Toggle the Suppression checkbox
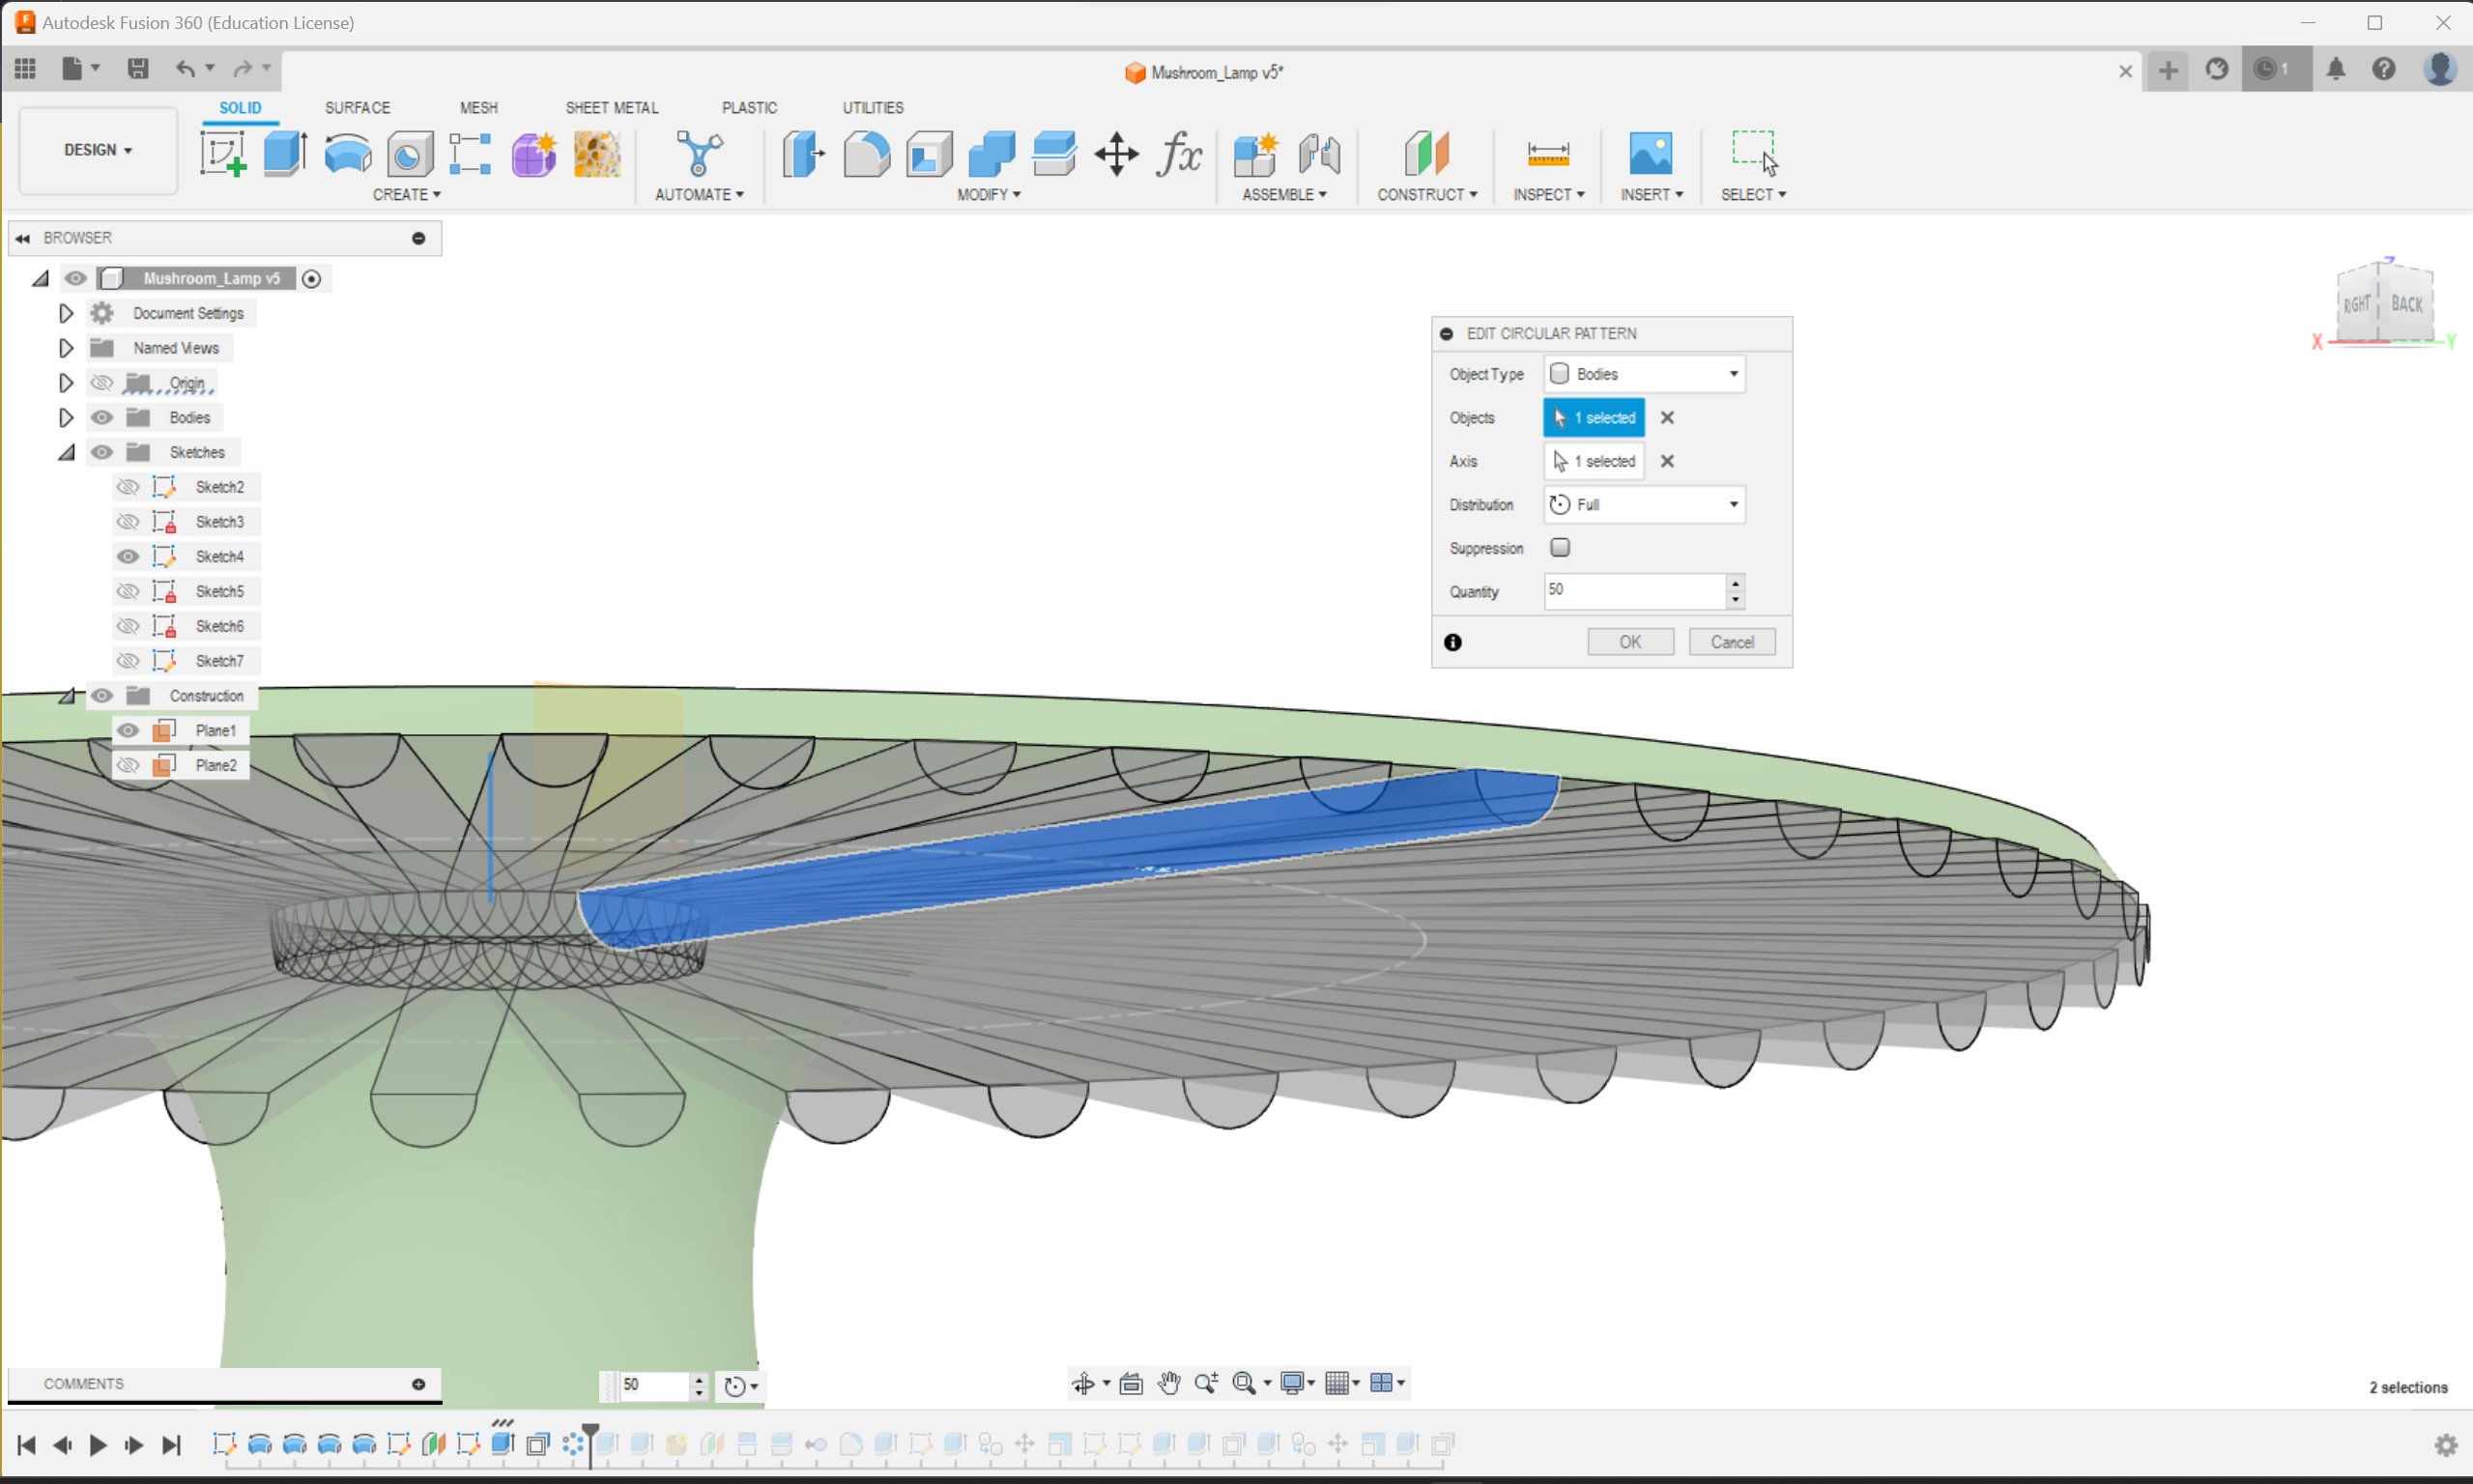This screenshot has height=1484, width=2473. tap(1559, 547)
